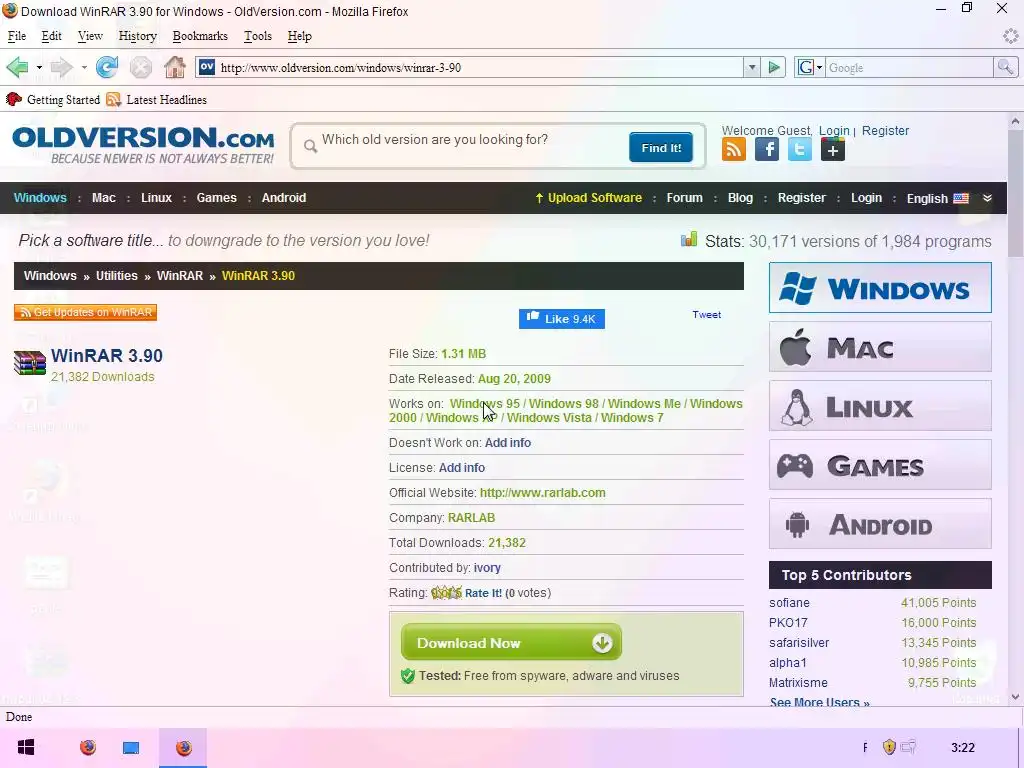Open the Getting Started bookmark

click(x=53, y=100)
